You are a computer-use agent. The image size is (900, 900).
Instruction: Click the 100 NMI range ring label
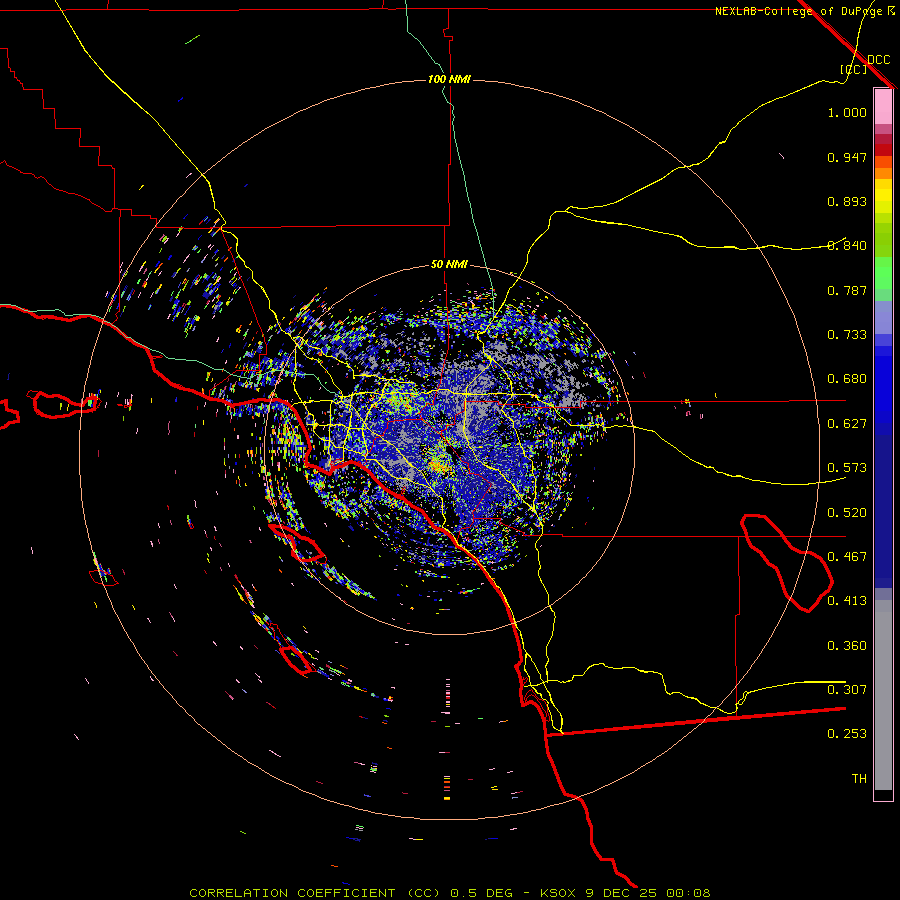point(449,79)
